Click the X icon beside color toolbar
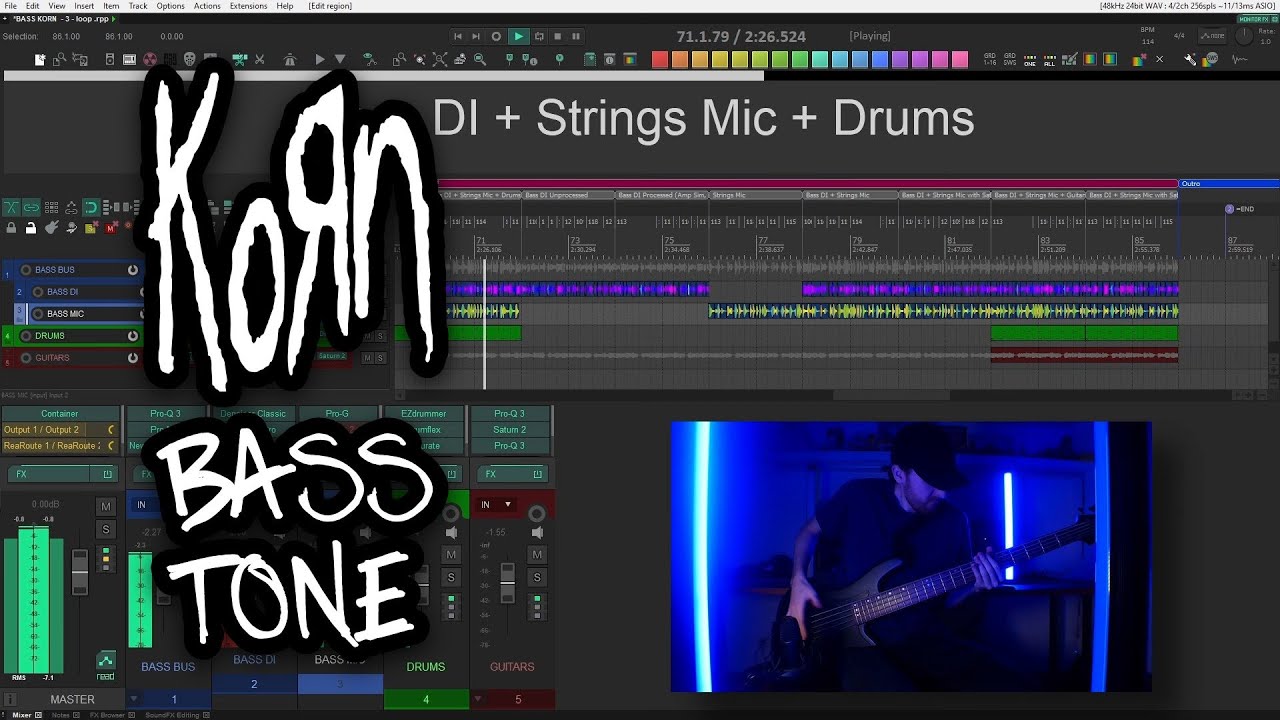The image size is (1280, 720). click(x=1160, y=60)
